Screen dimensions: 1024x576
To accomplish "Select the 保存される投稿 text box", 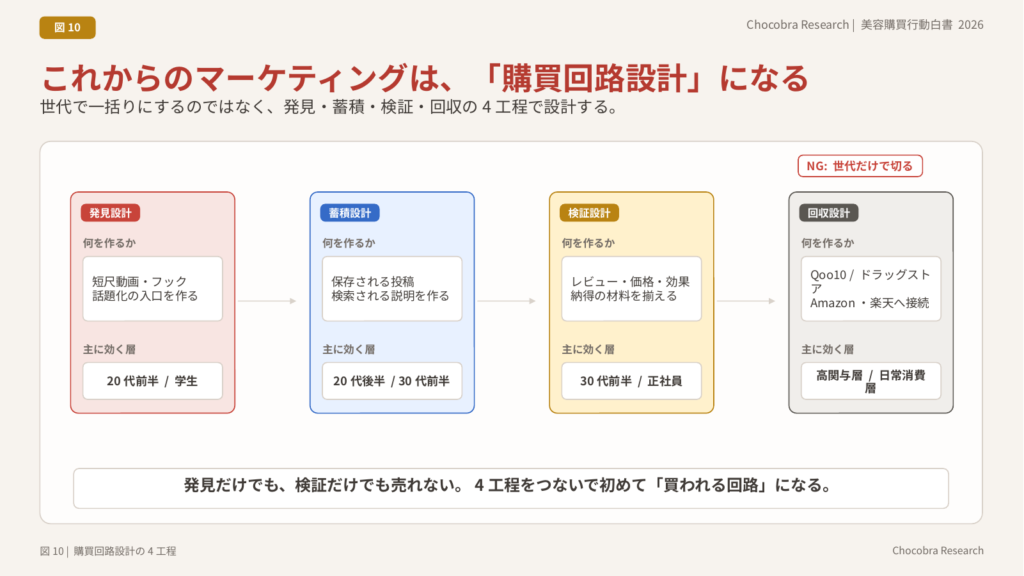I will (392, 289).
